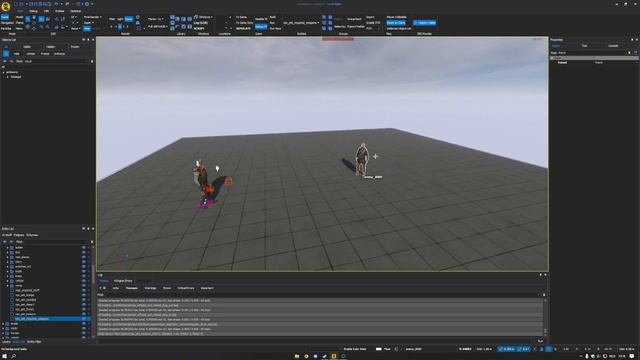Viewport: 640px width, 360px height.
Task: Click the Properties filter input field
Action: click(x=592, y=53)
